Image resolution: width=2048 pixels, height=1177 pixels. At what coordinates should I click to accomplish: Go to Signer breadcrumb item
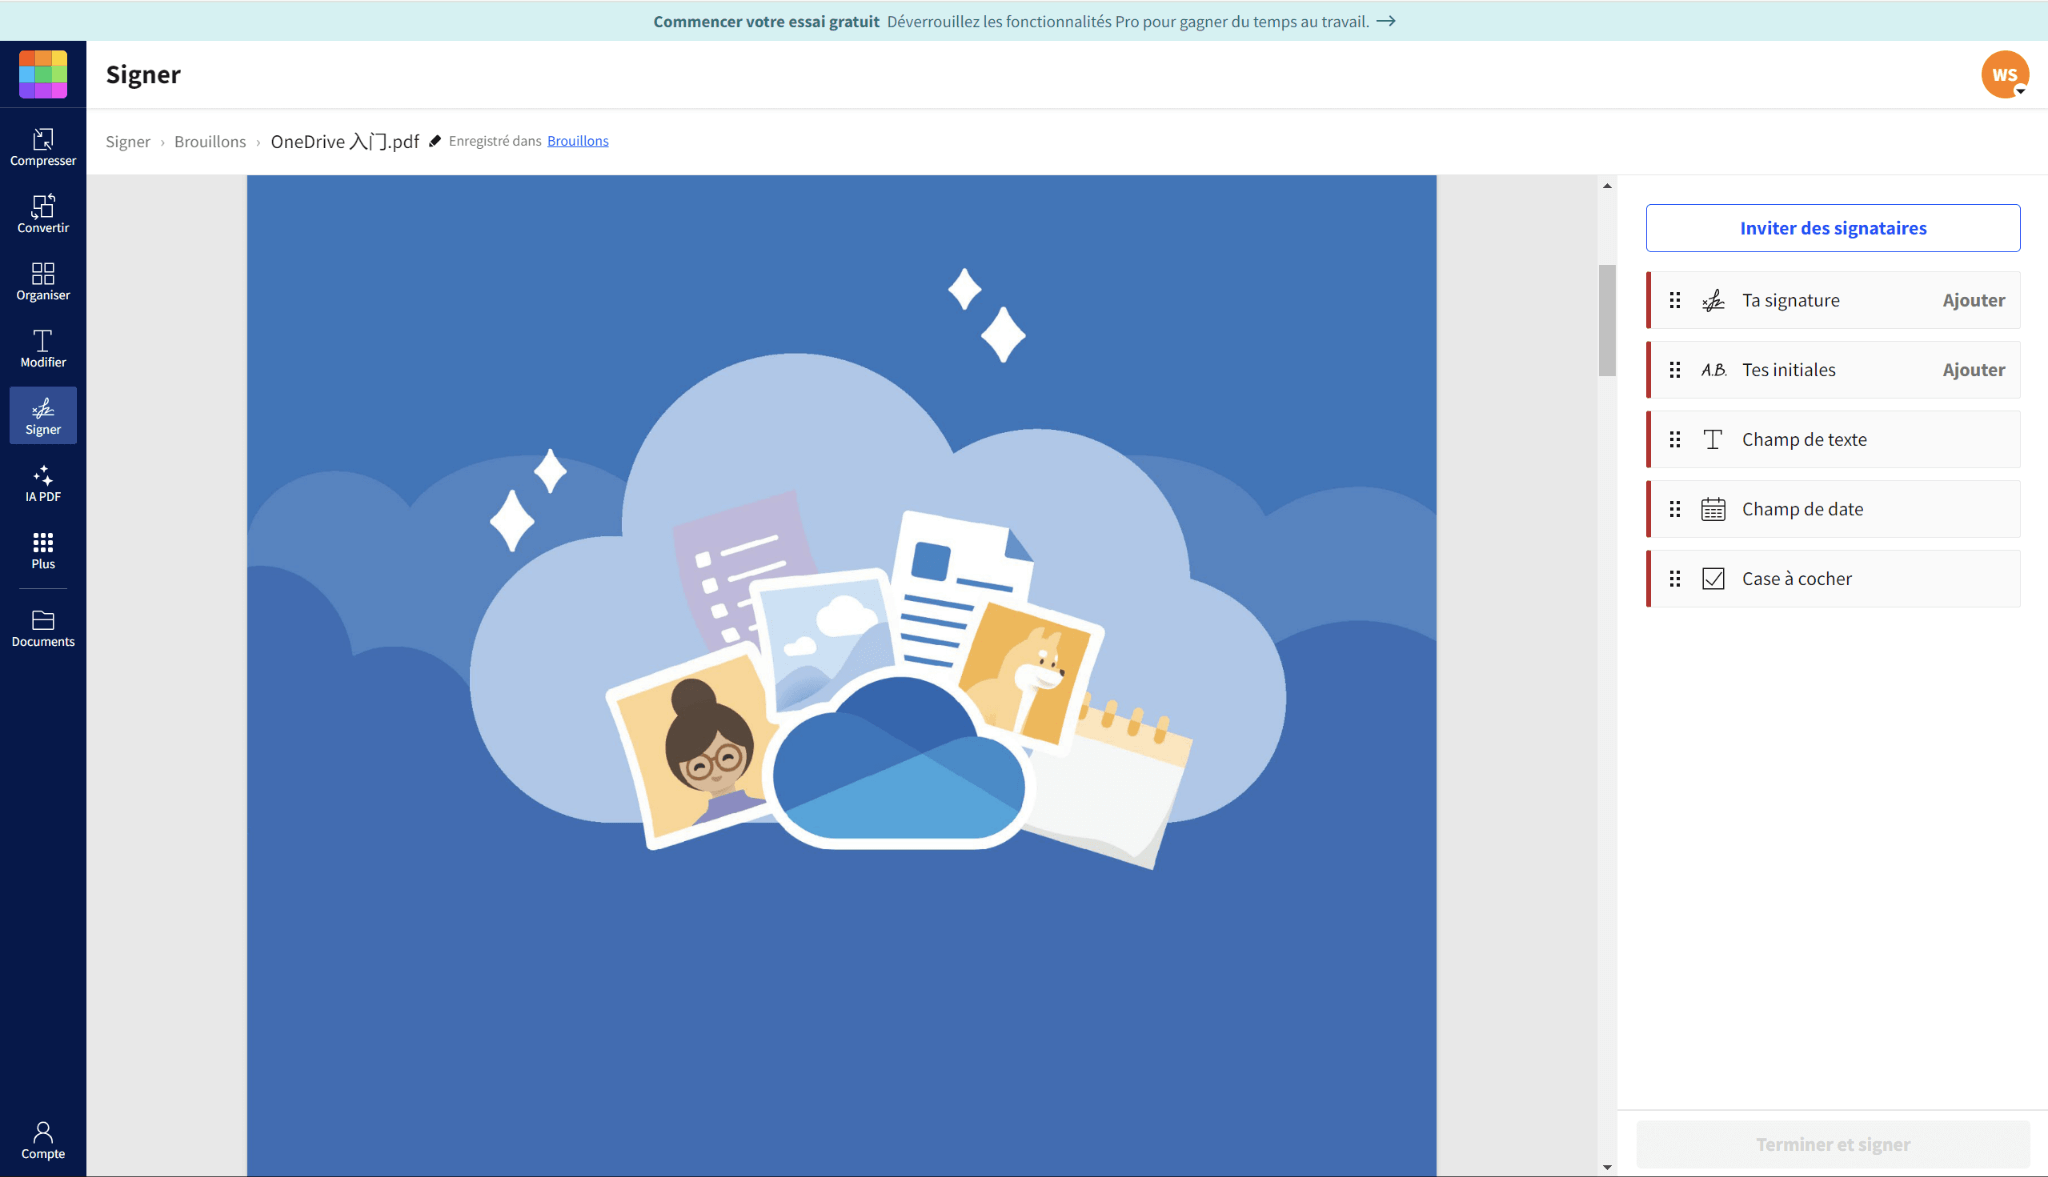[128, 142]
